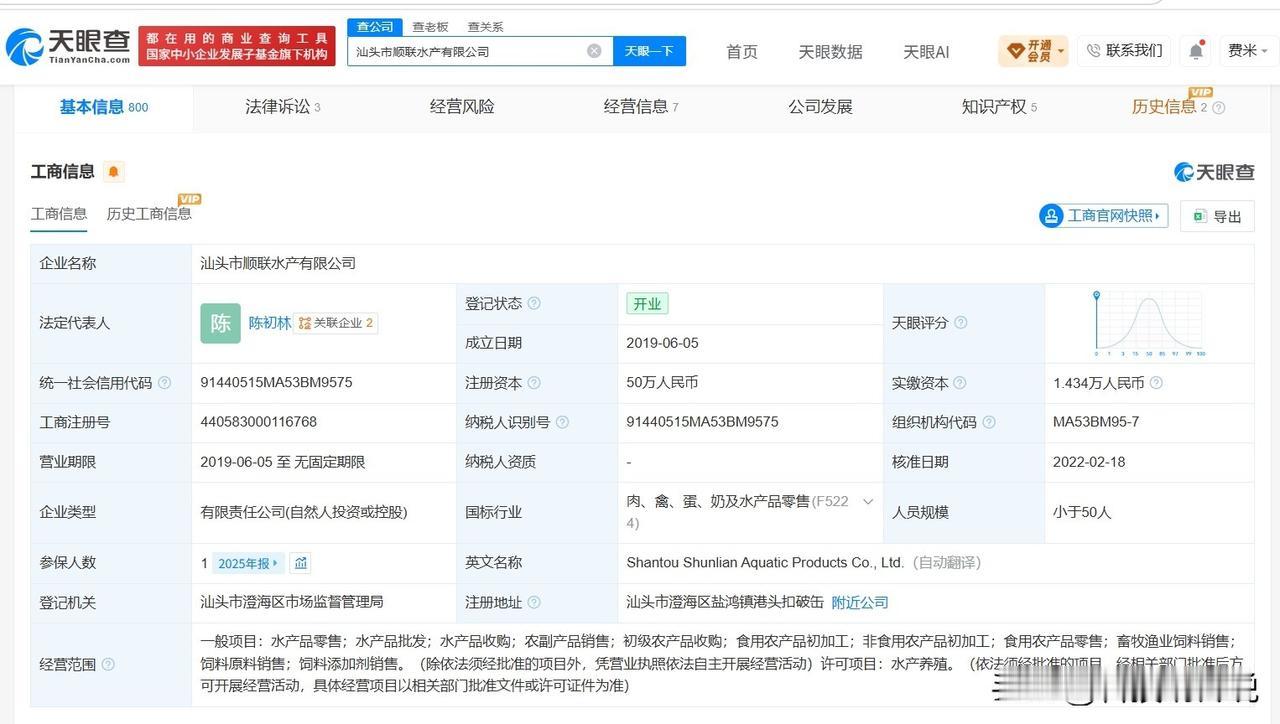Open the 费米 account dropdown
The width and height of the screenshot is (1280, 724).
click(1248, 51)
